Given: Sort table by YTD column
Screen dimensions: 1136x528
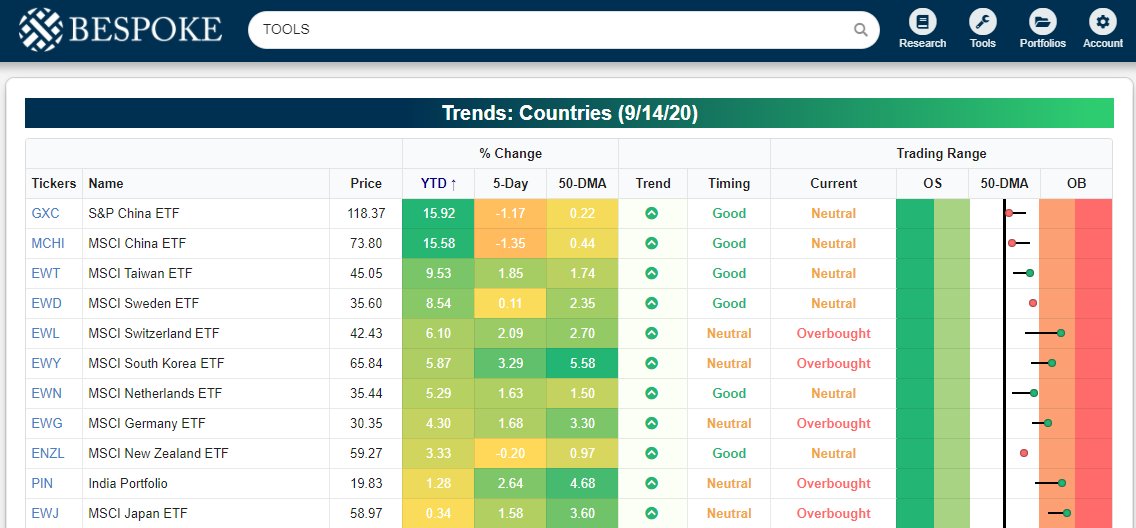Looking at the screenshot, I should (x=439, y=183).
